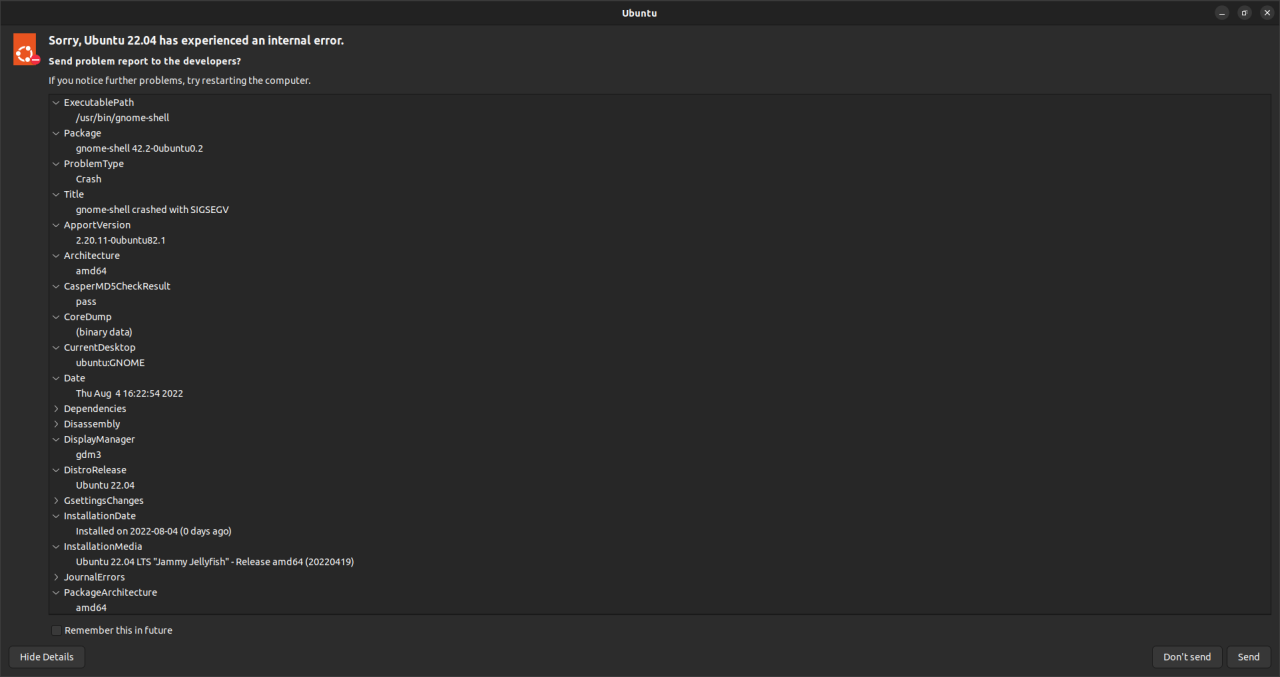Collapse the Title entry
The image size is (1280, 677).
click(55, 194)
